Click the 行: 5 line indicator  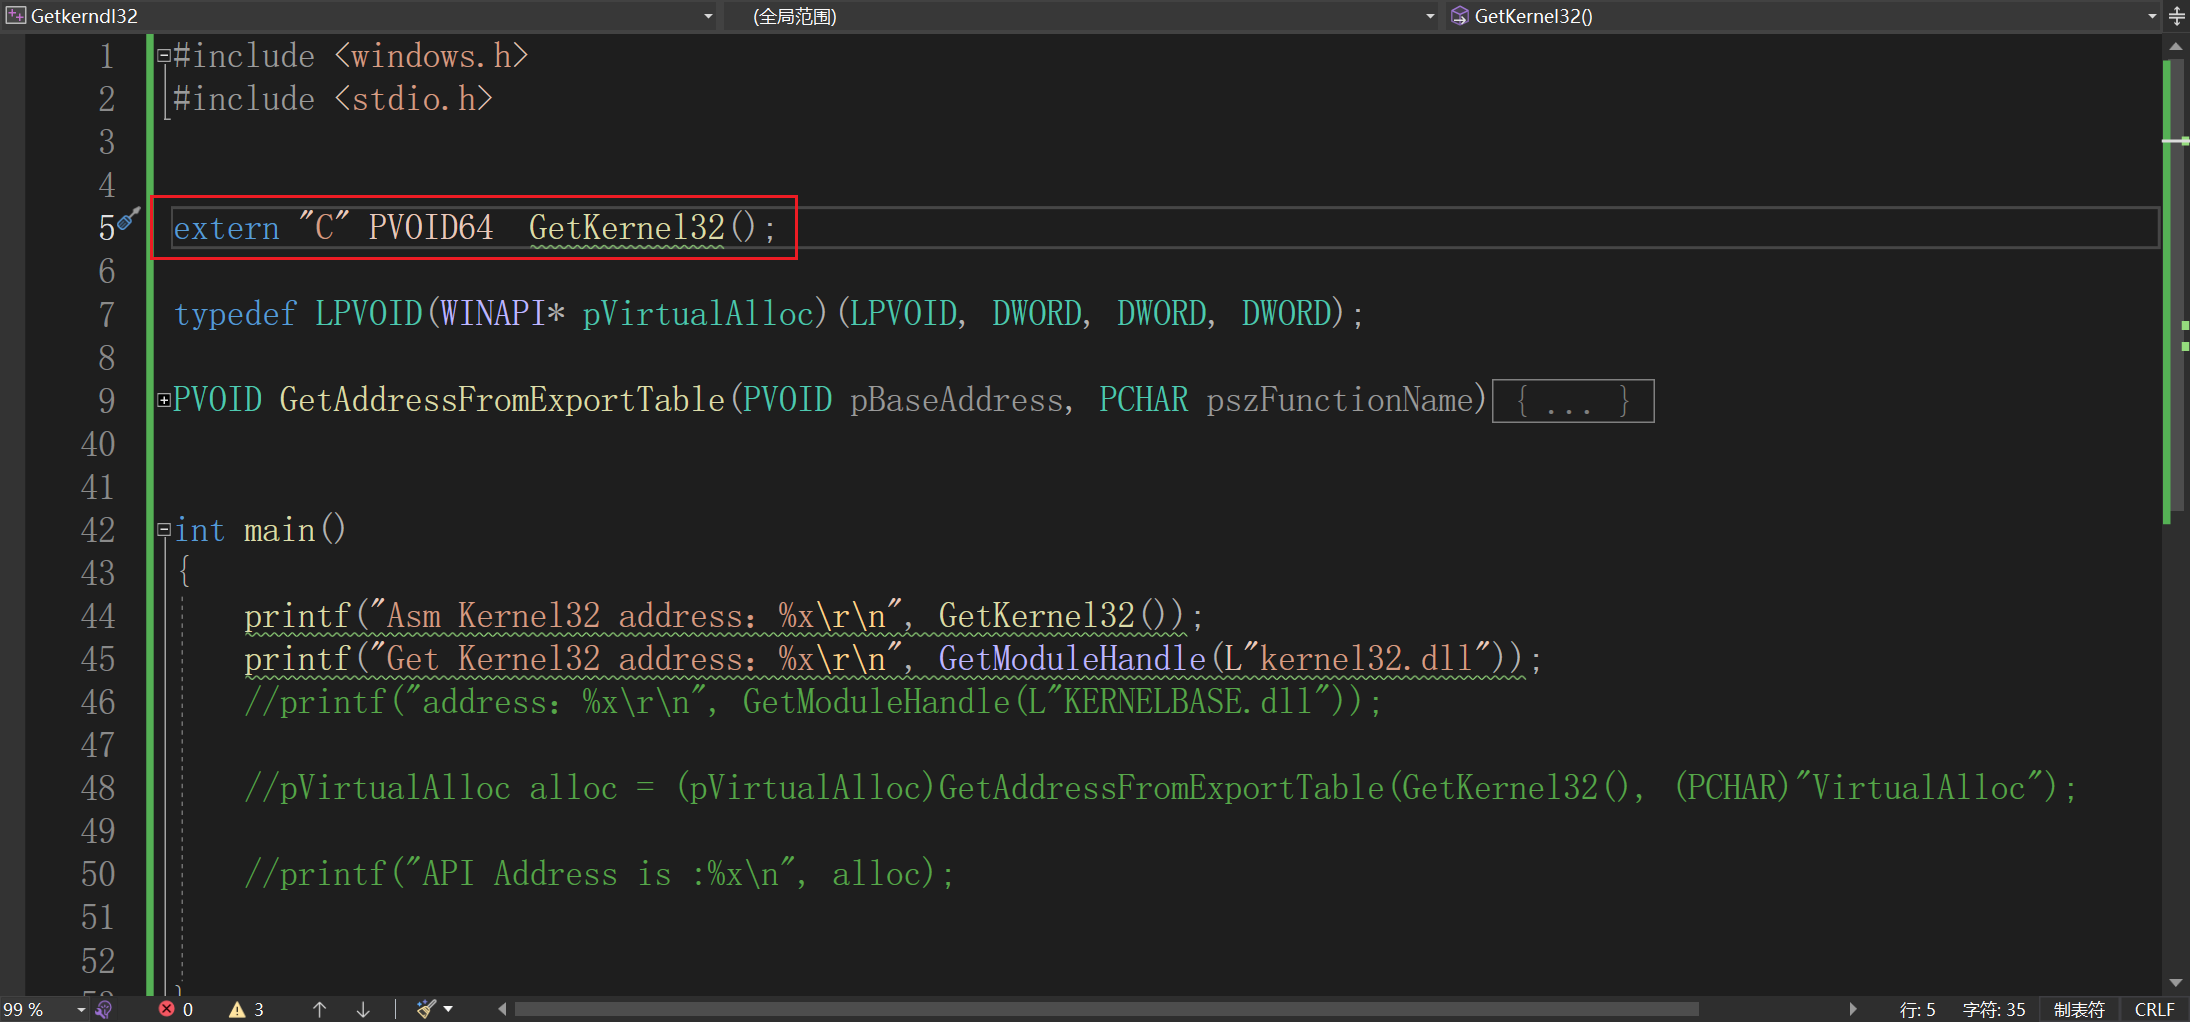(1917, 1009)
